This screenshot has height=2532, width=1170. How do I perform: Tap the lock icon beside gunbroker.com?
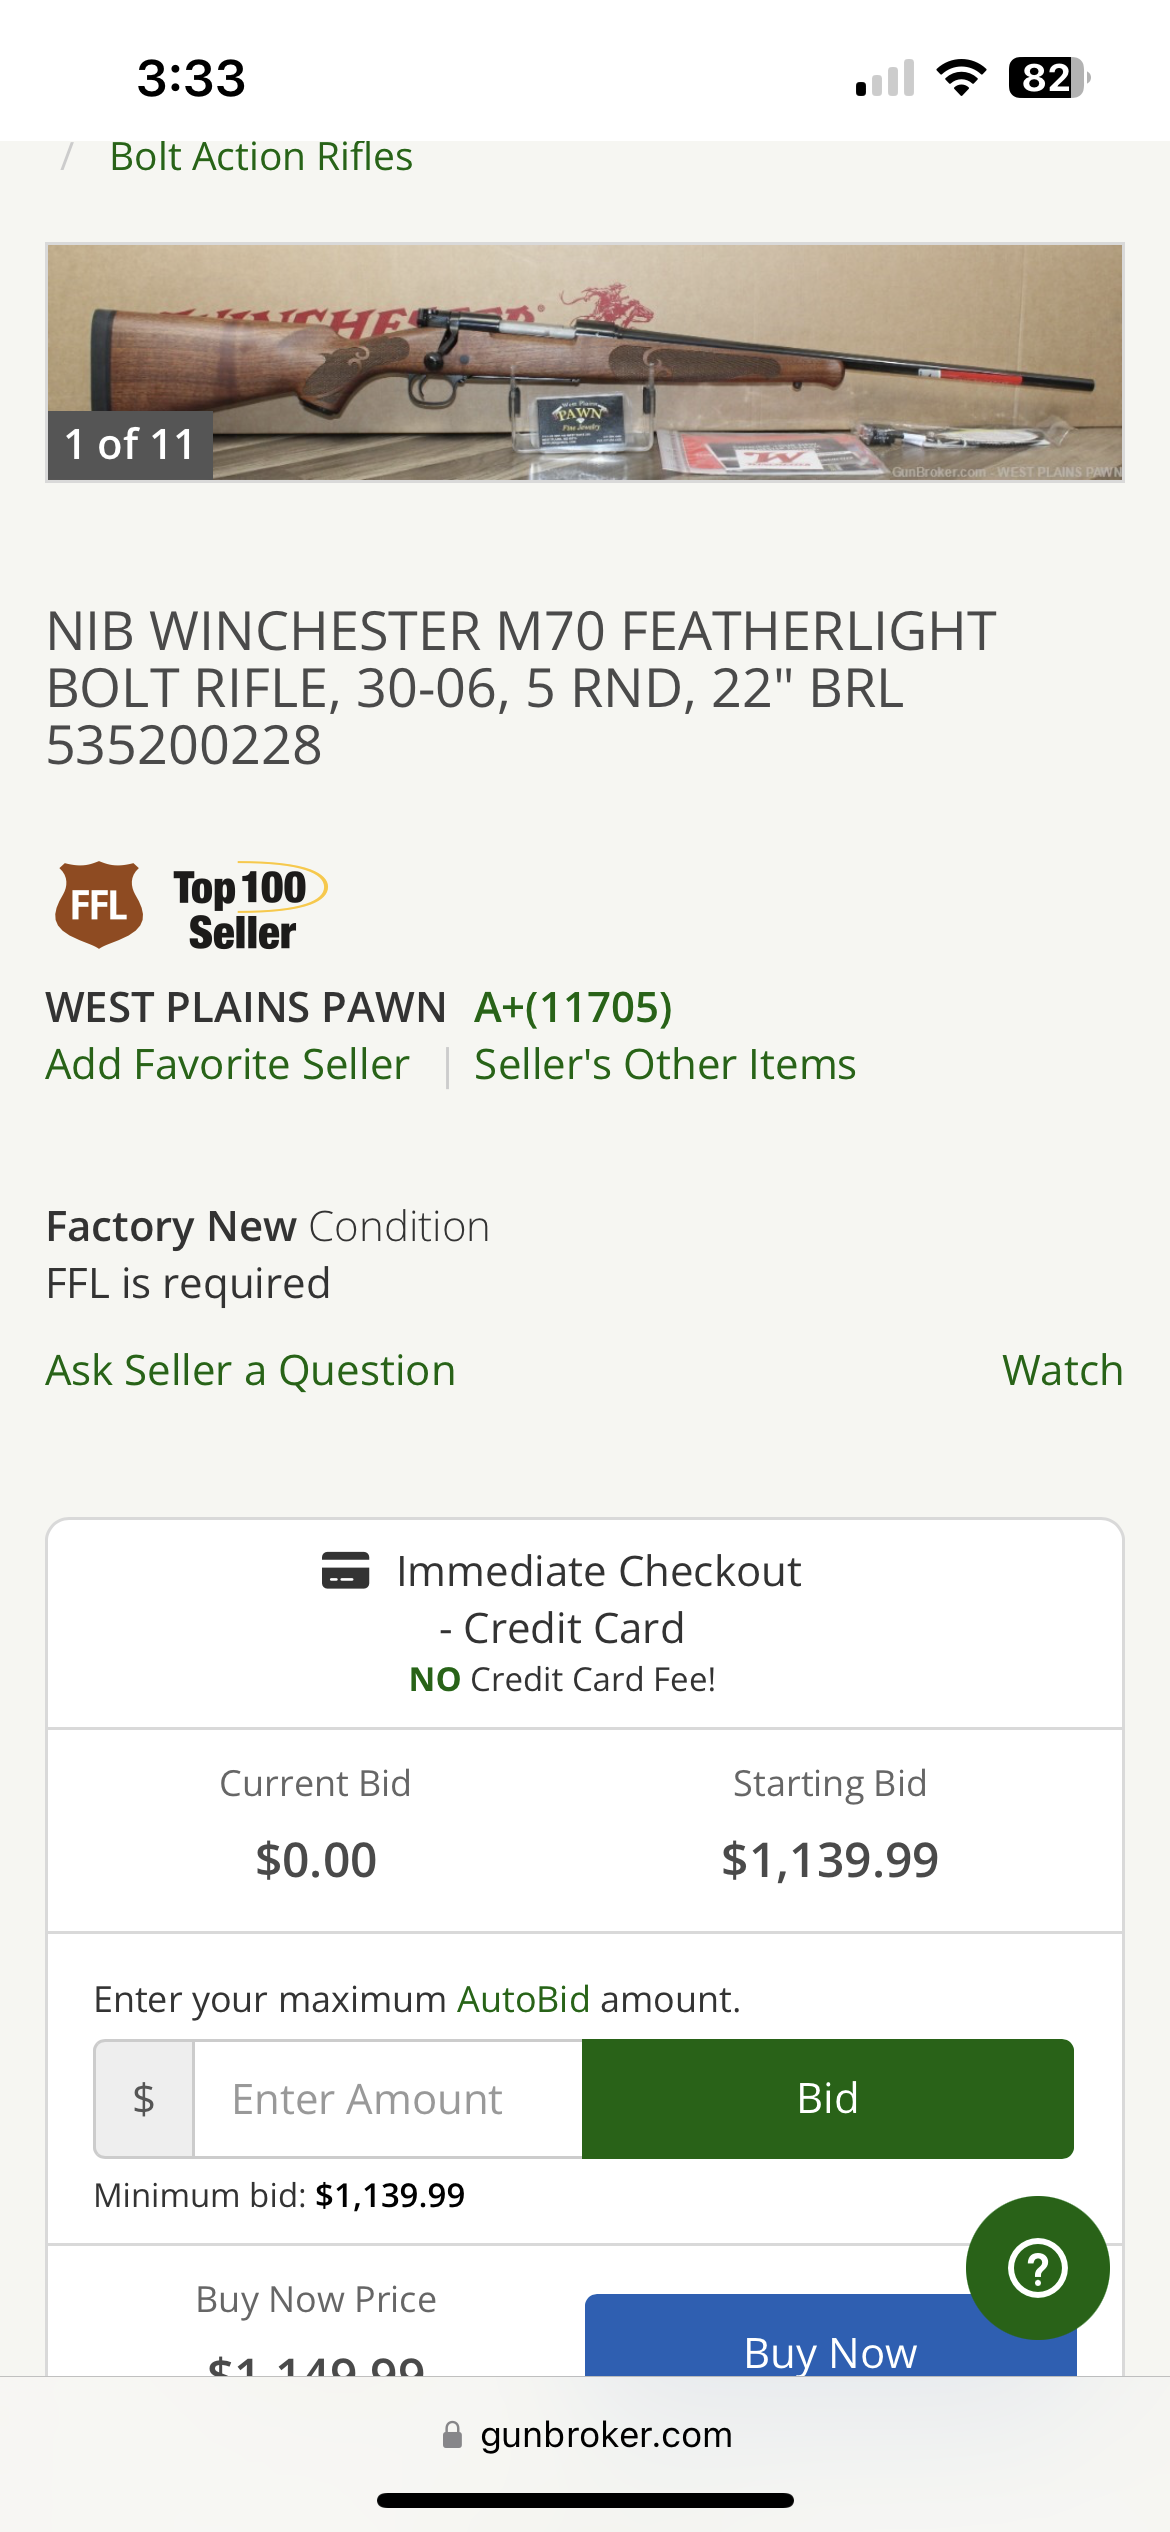(452, 2434)
